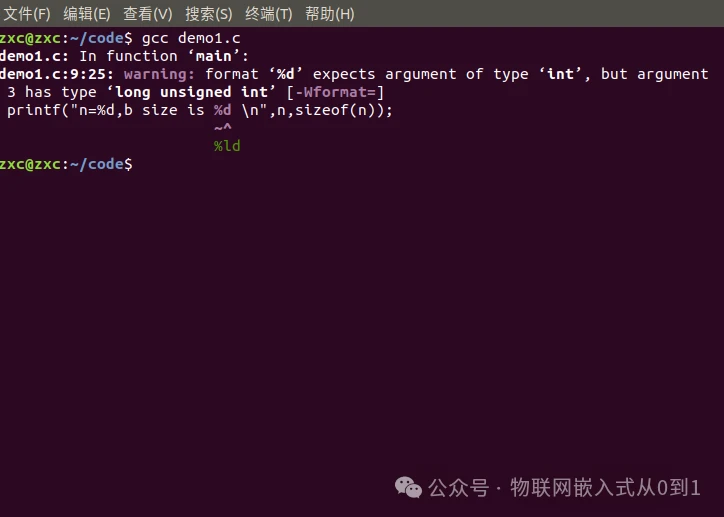Open the 搜索(S) menu
724x517 pixels.
click(x=209, y=14)
